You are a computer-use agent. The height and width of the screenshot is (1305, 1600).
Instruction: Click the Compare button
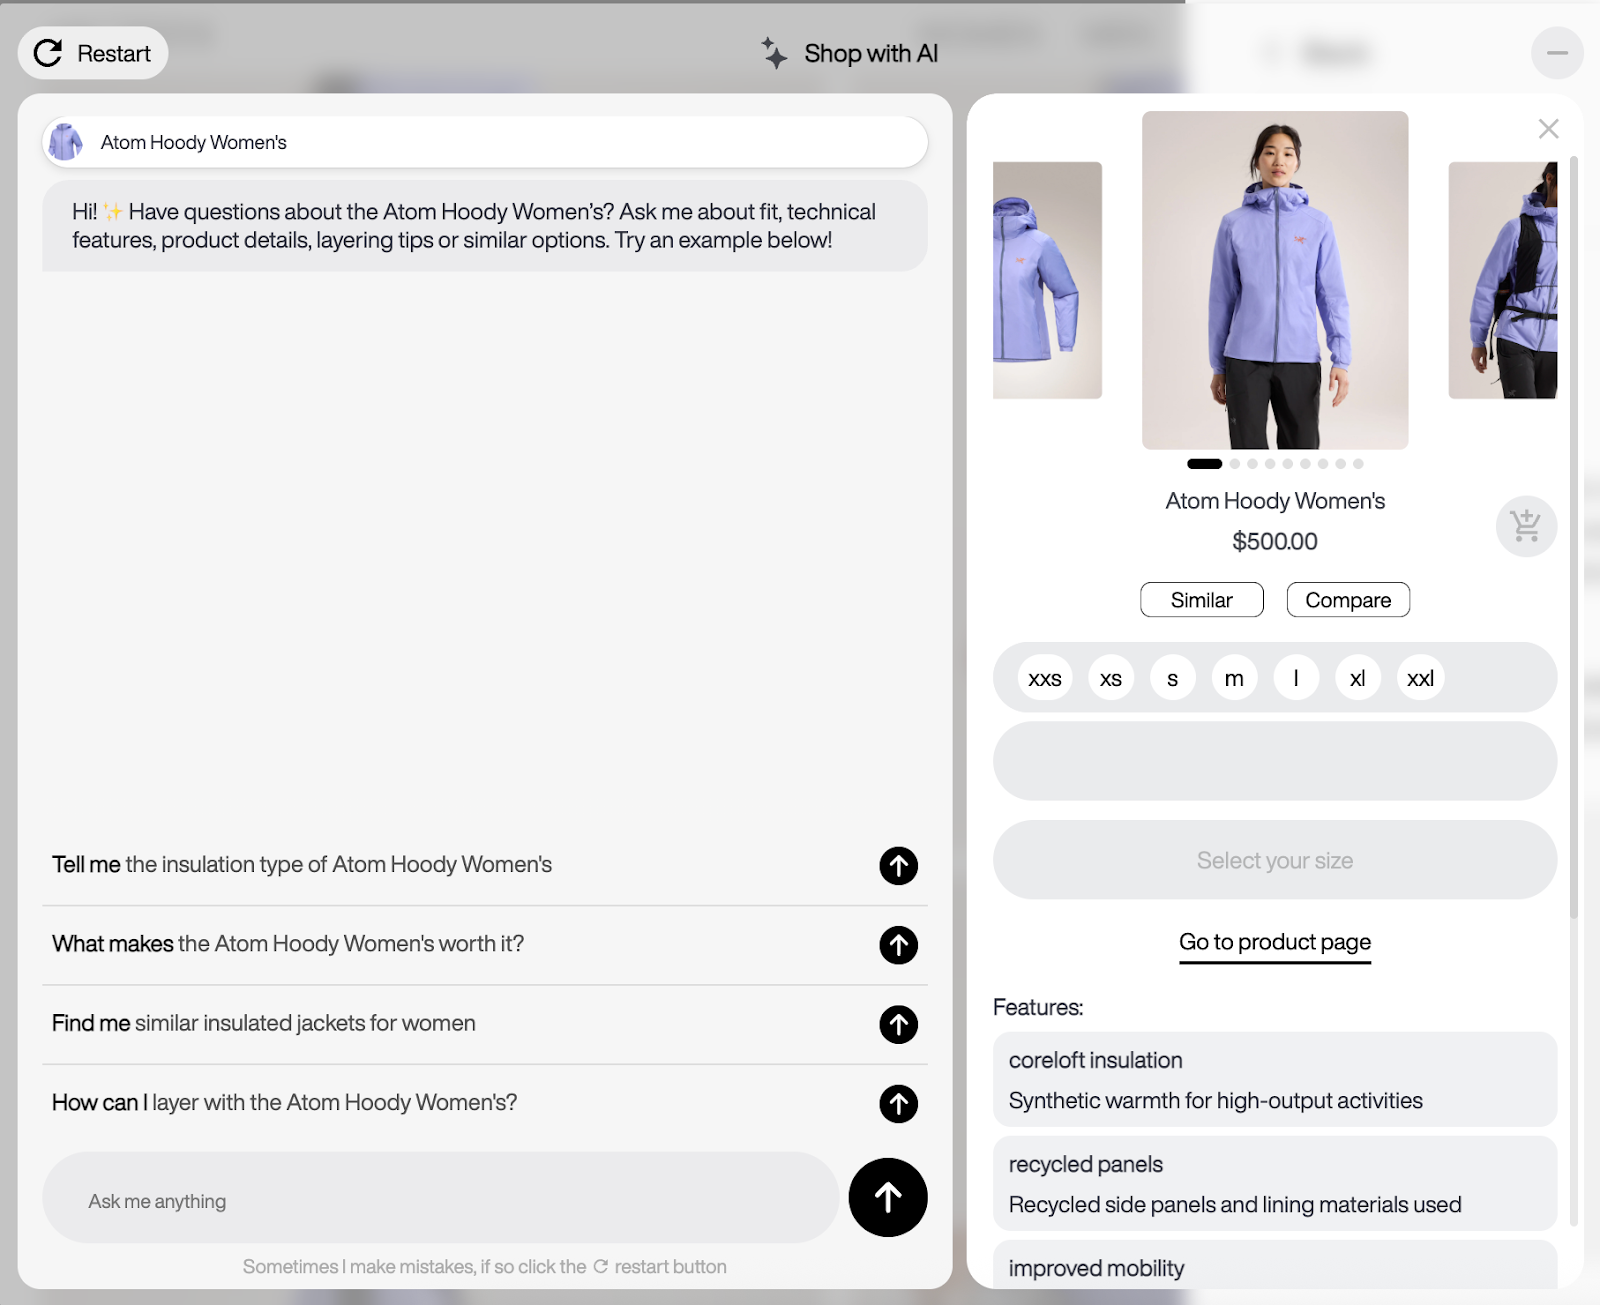[1348, 600]
